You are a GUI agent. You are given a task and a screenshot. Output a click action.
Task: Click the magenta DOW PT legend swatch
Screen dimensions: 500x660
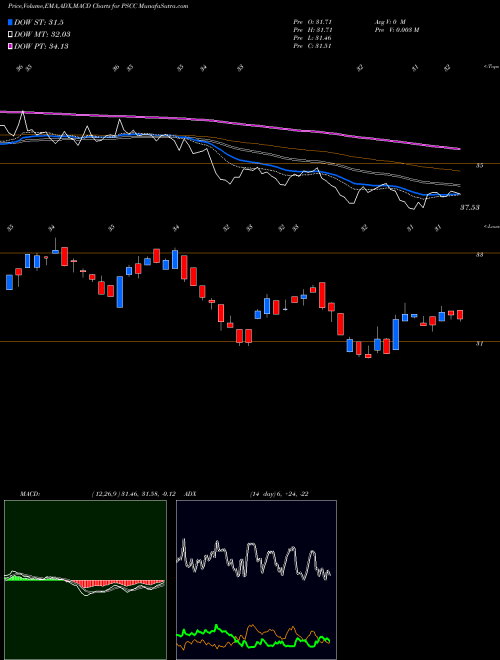11,46
